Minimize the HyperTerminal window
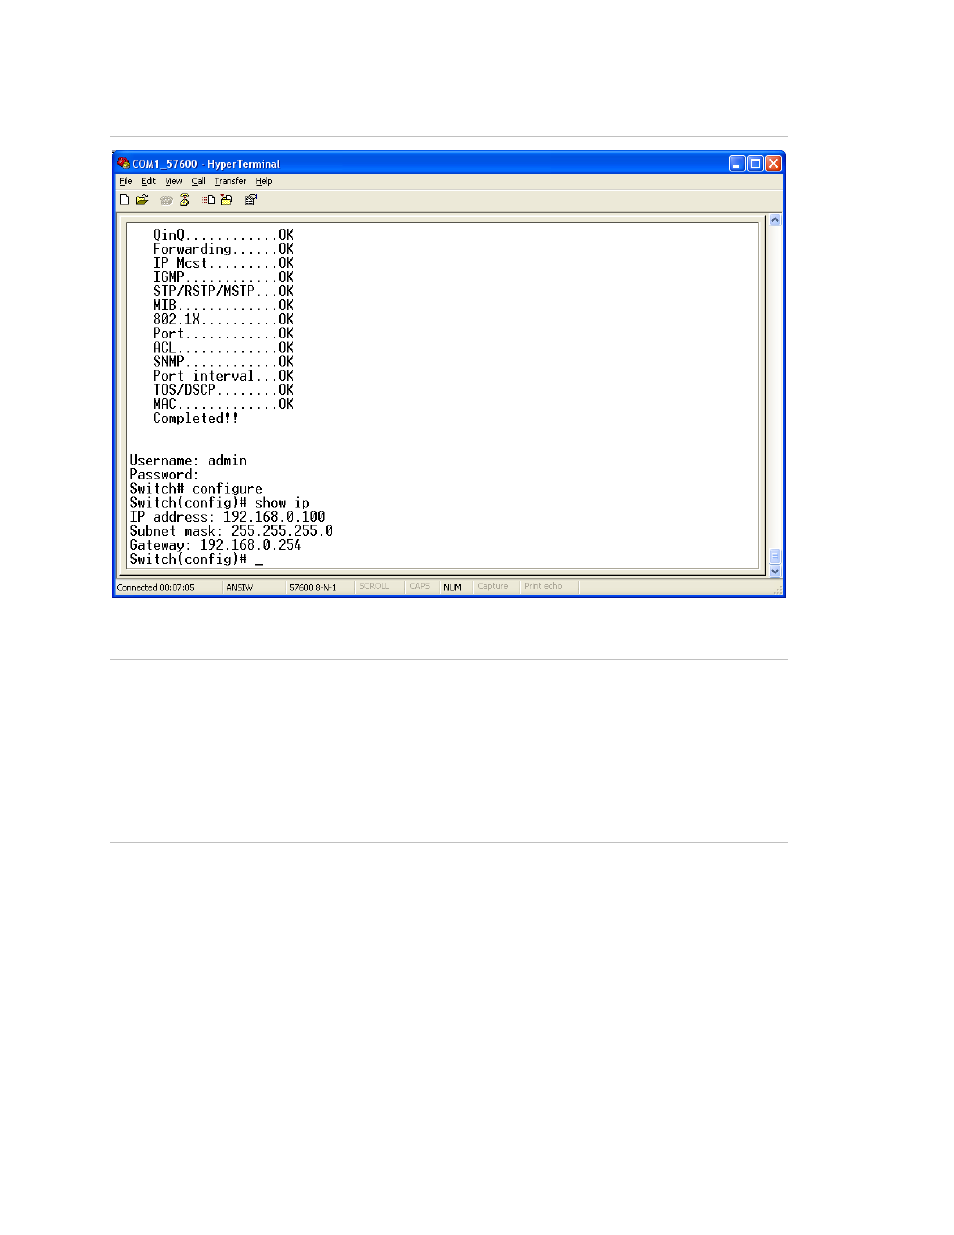This screenshot has width=954, height=1235. click(x=737, y=164)
